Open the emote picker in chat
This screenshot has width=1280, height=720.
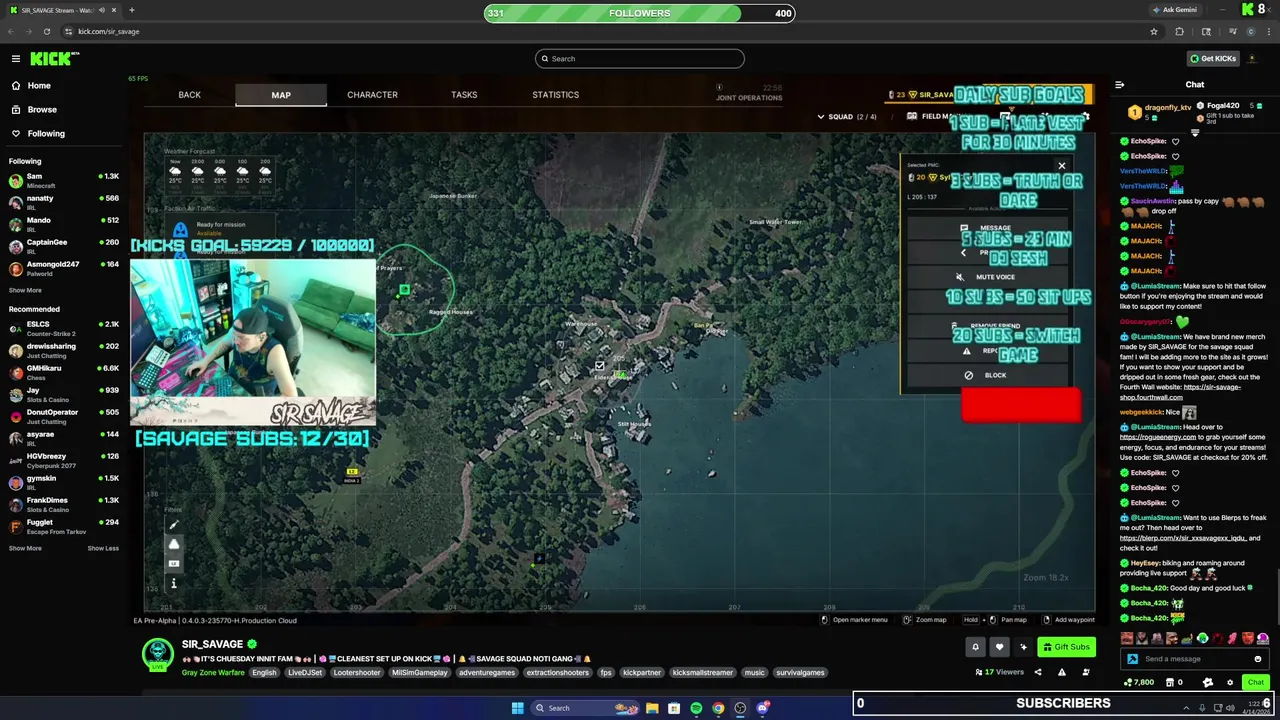pos(1258,660)
